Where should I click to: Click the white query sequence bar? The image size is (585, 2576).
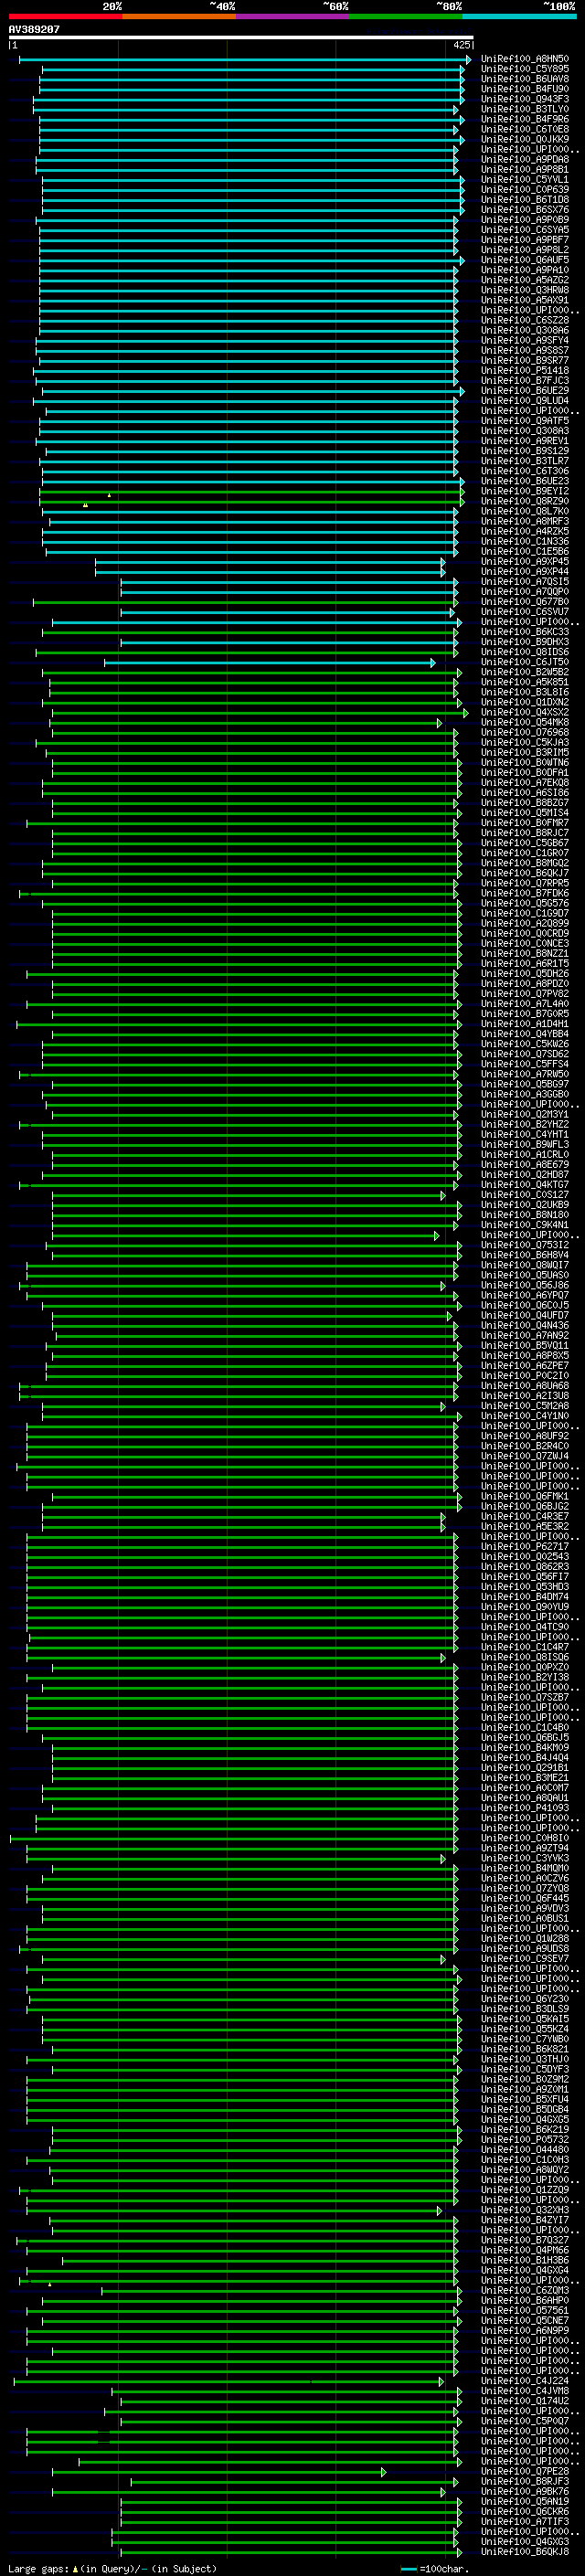pyautogui.click(x=241, y=37)
